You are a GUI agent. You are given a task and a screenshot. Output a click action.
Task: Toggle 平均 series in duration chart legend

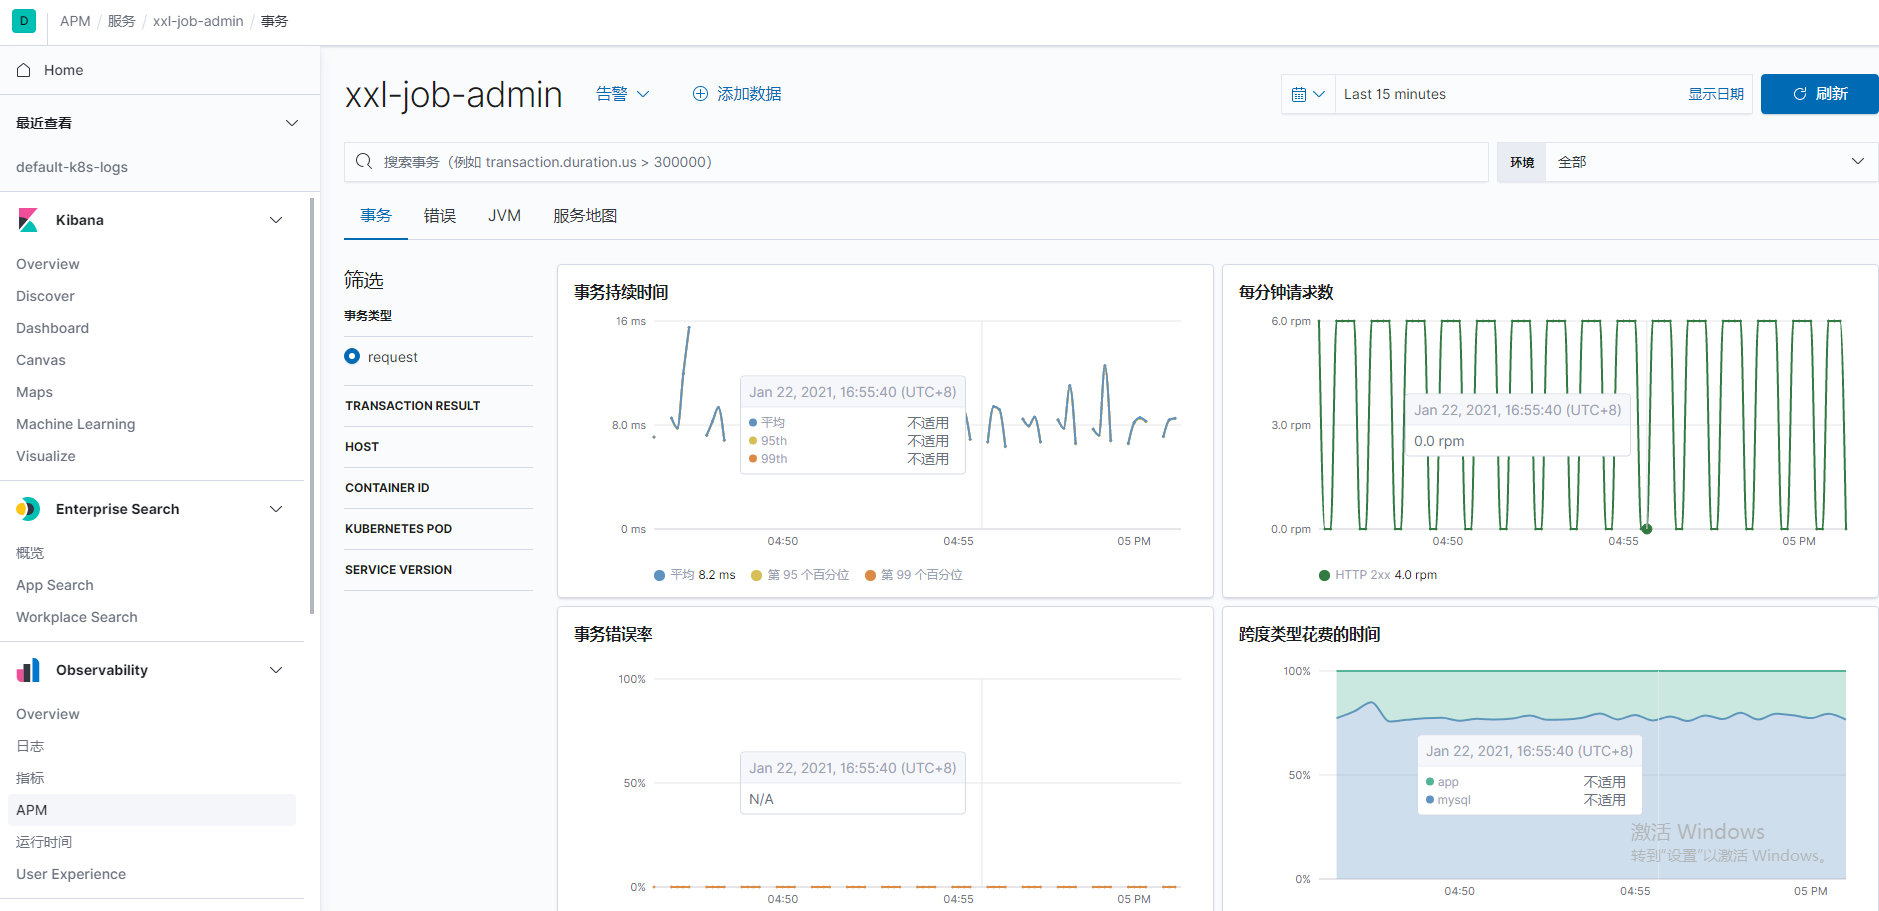click(x=695, y=575)
